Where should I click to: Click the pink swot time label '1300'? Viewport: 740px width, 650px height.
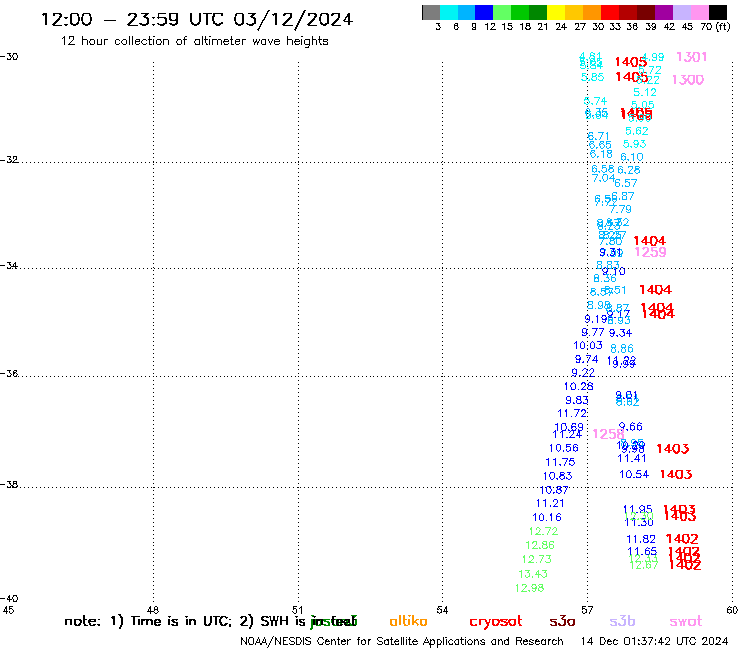point(688,80)
